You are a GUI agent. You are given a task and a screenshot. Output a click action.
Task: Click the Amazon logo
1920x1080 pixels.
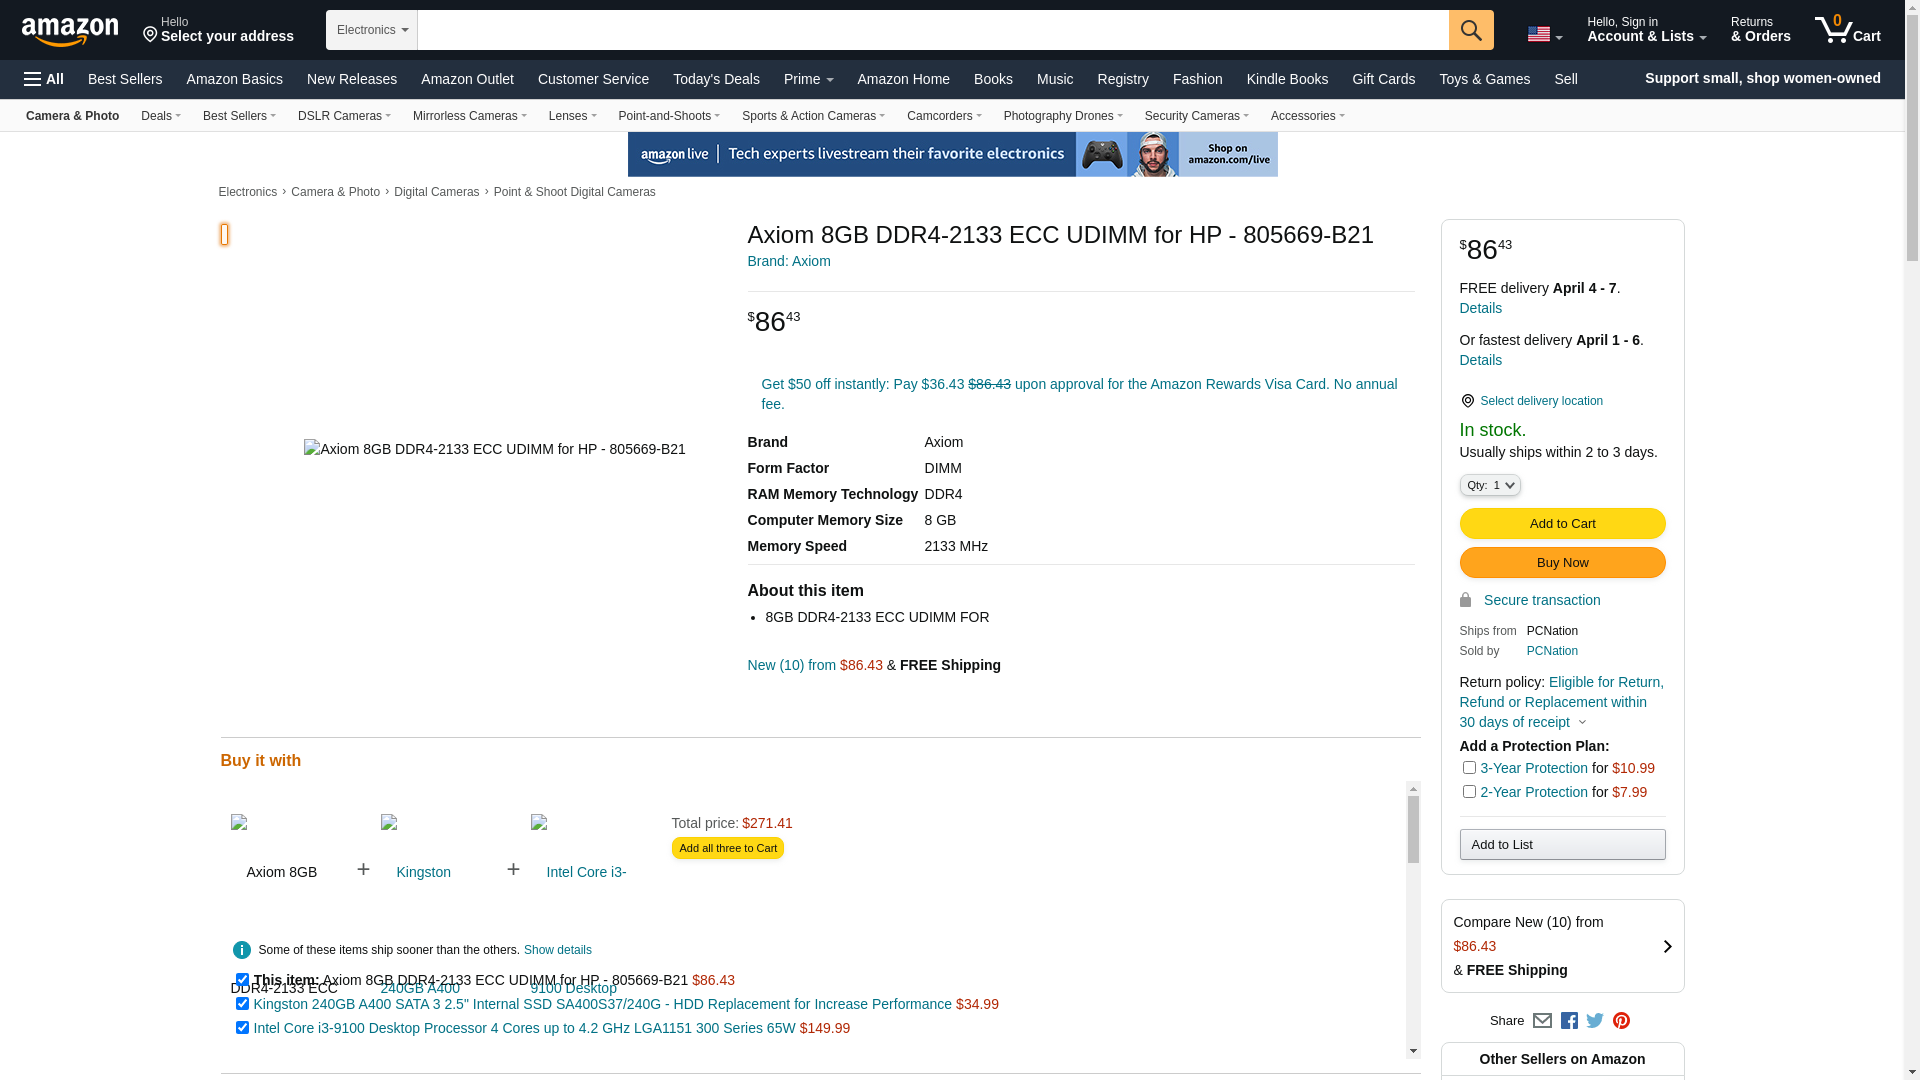[x=70, y=31]
